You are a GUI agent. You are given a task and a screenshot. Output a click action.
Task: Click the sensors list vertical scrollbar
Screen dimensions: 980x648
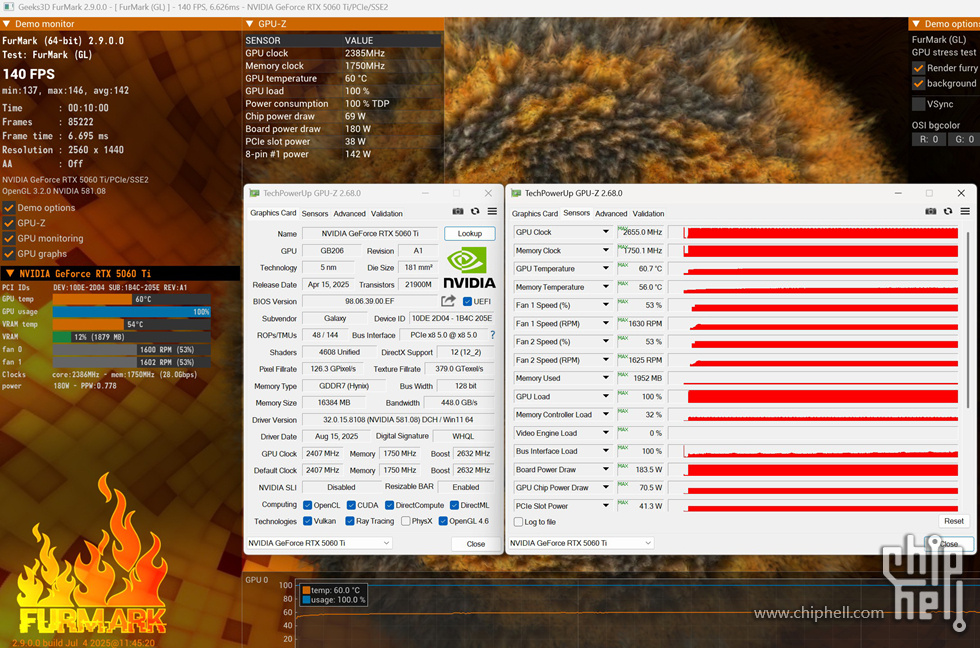(967, 320)
